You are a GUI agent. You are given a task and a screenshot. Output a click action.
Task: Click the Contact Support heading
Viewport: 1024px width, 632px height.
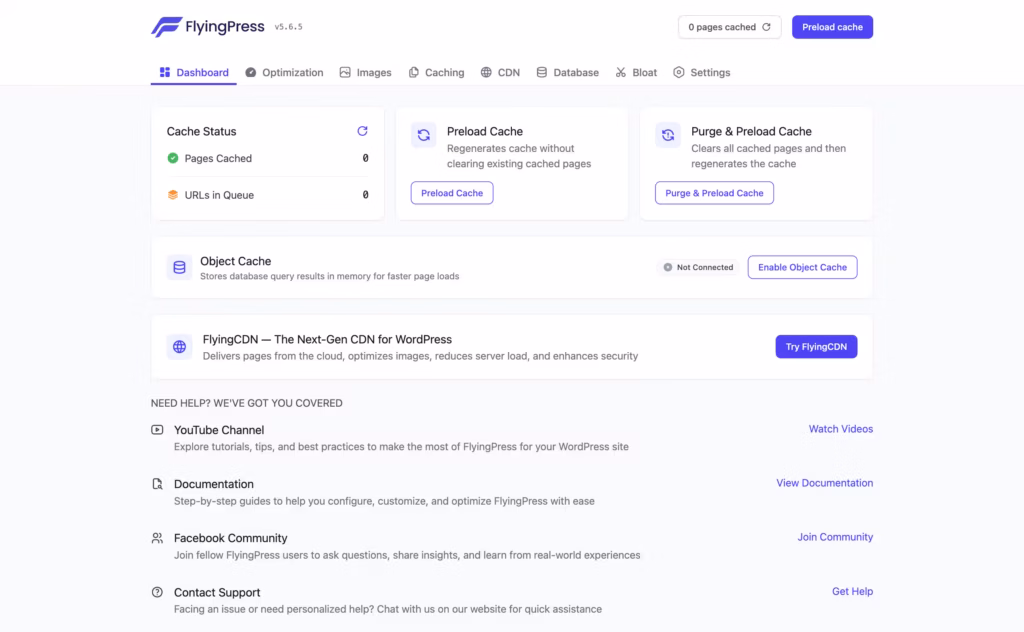point(217,592)
